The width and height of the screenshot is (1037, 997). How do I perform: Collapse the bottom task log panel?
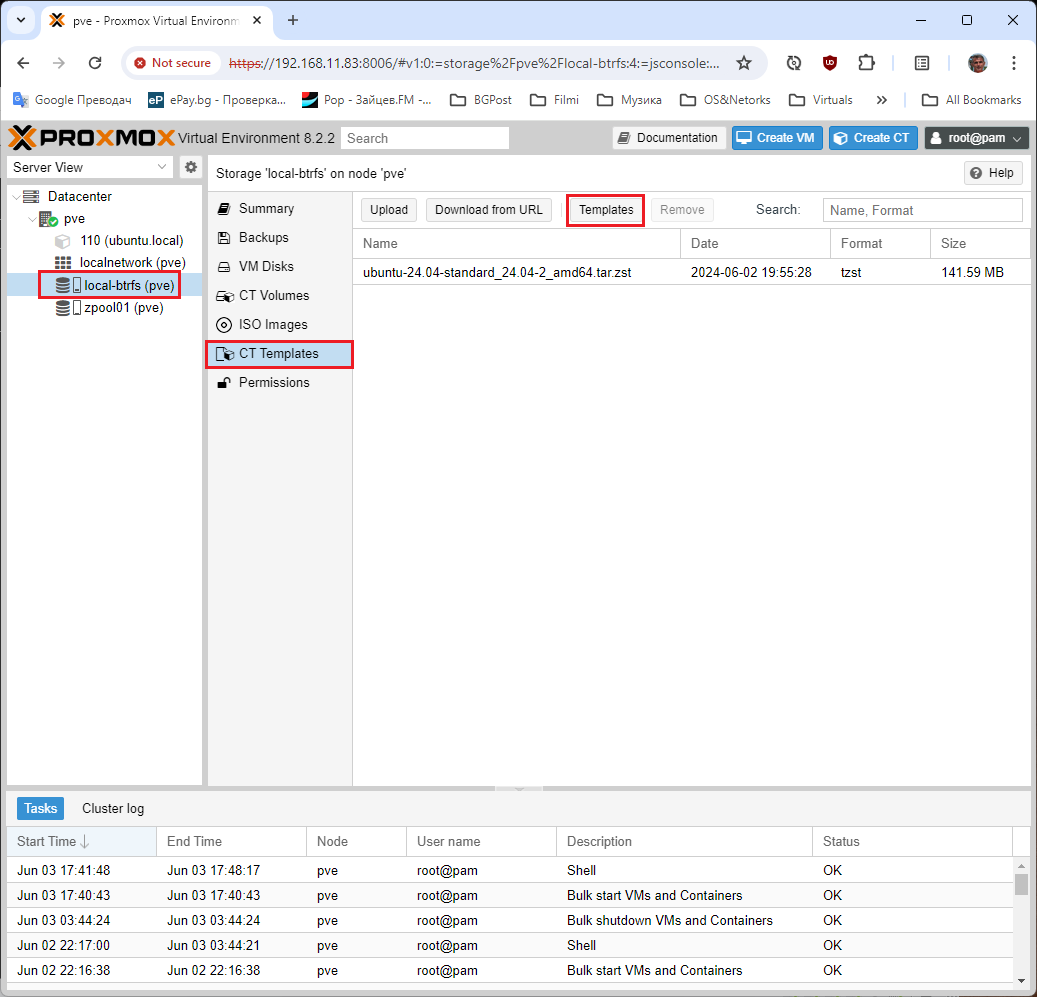click(519, 788)
